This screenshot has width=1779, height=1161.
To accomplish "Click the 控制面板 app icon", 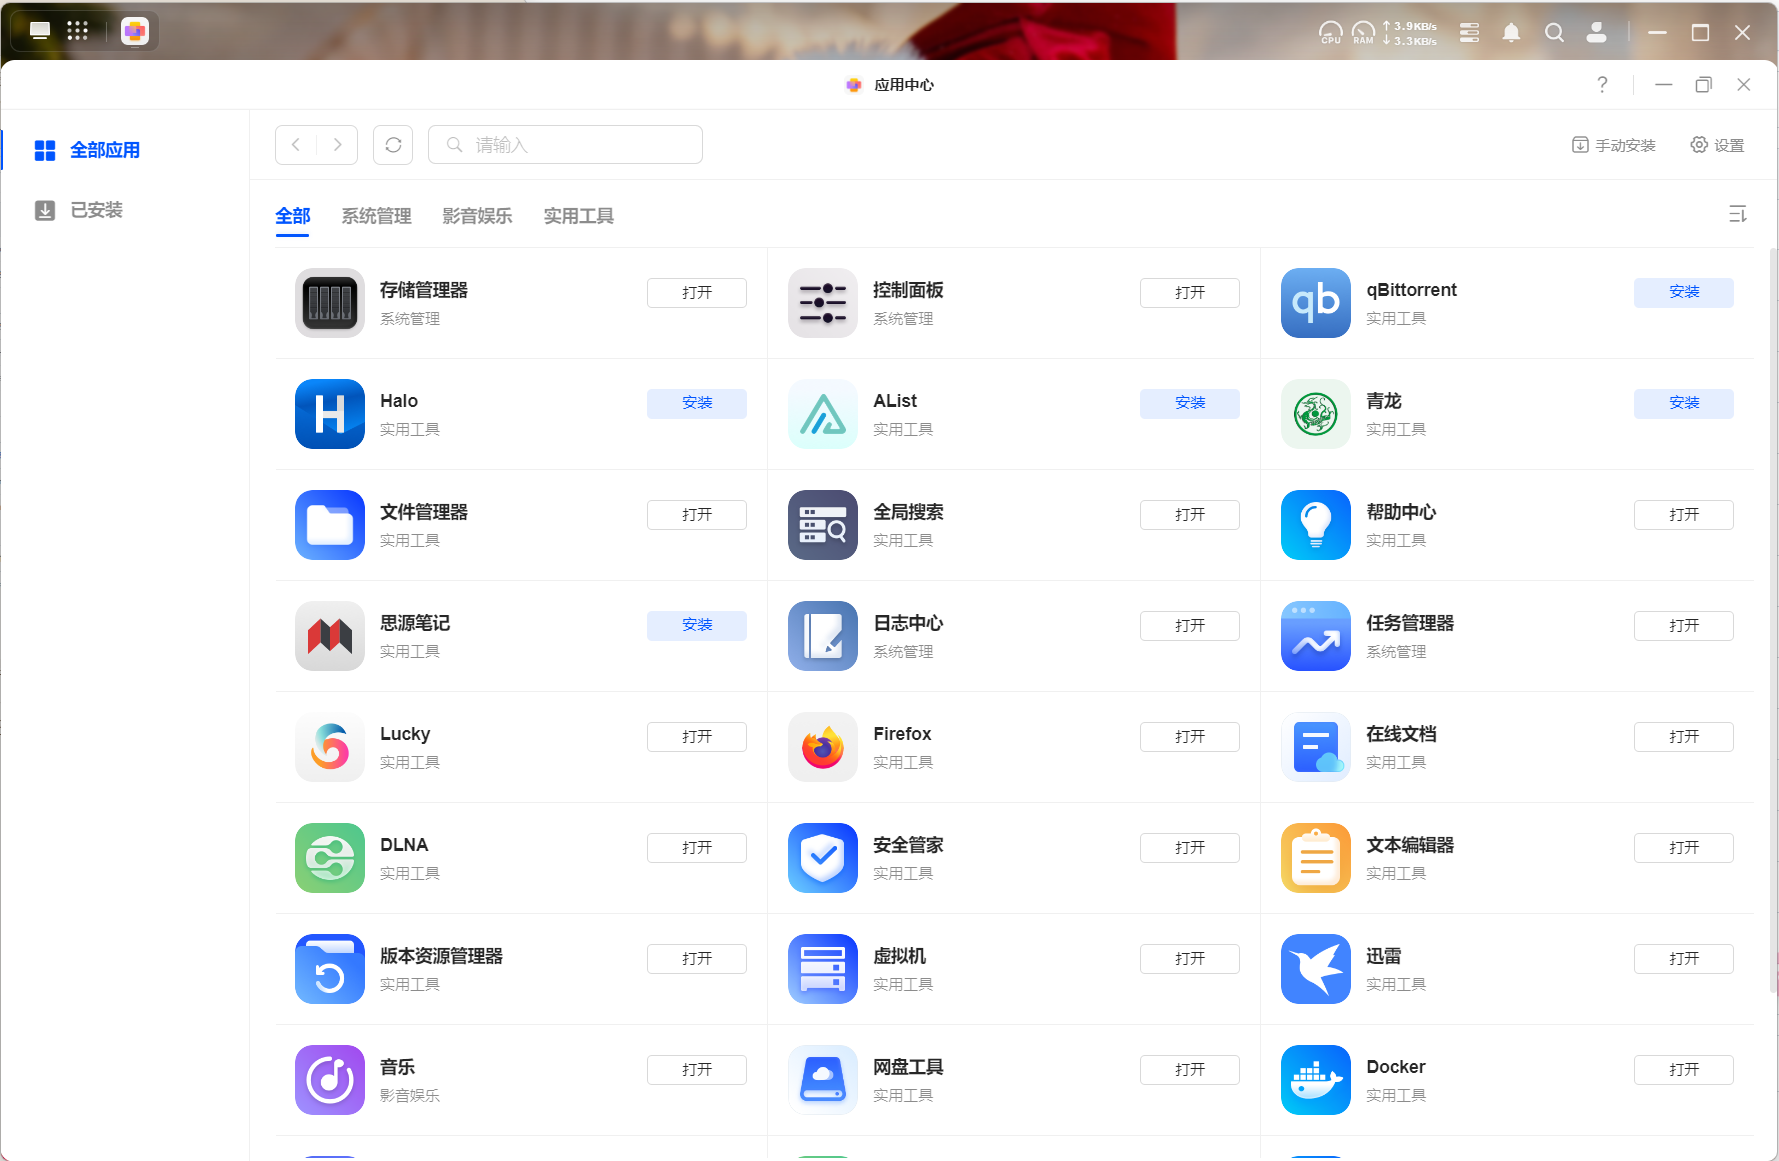I will [823, 303].
